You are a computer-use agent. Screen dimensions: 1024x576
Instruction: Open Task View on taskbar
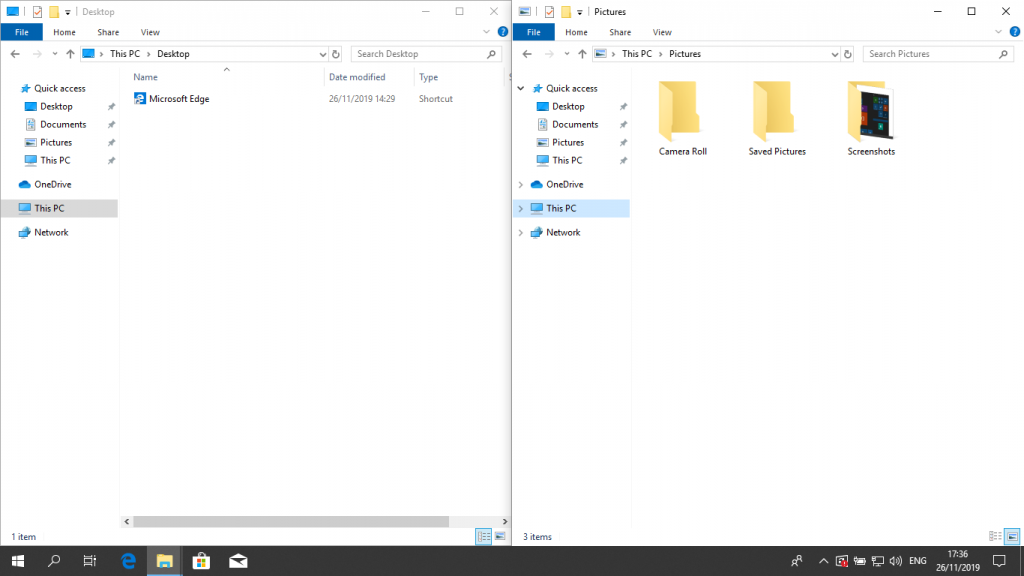[x=90, y=561]
